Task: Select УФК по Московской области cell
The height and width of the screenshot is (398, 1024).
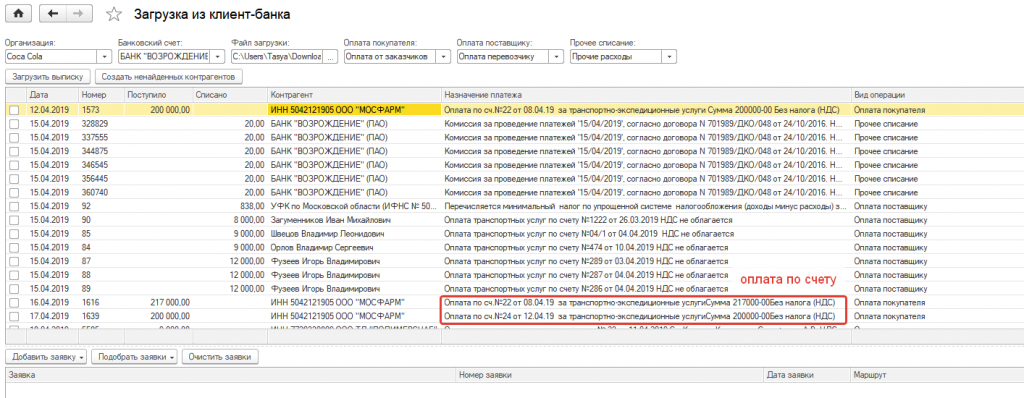Action: [x=355, y=207]
